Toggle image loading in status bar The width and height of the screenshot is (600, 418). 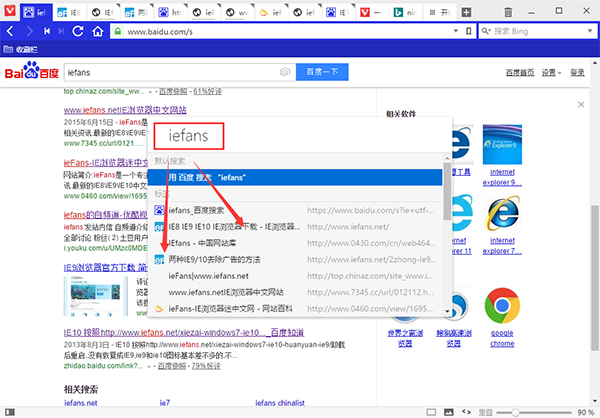click(x=448, y=412)
